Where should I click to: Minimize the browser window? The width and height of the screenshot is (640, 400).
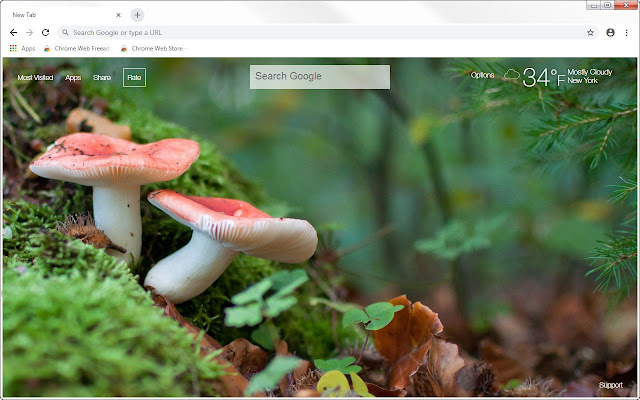(x=593, y=5)
